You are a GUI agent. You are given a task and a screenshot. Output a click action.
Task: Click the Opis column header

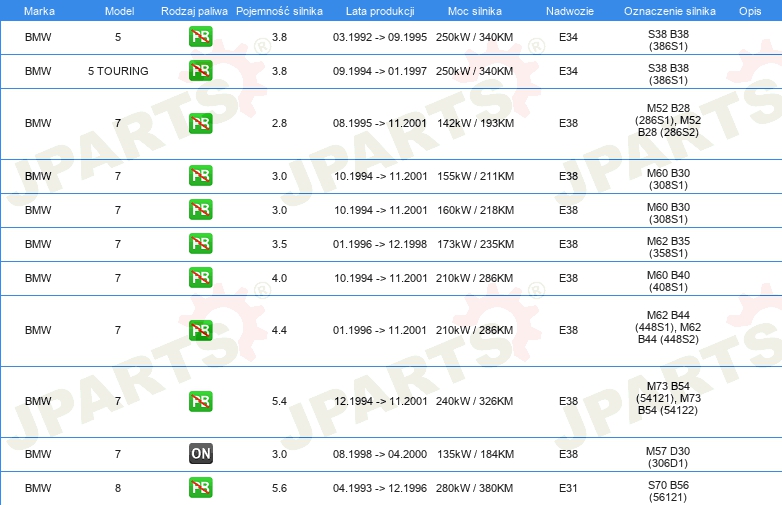[750, 11]
